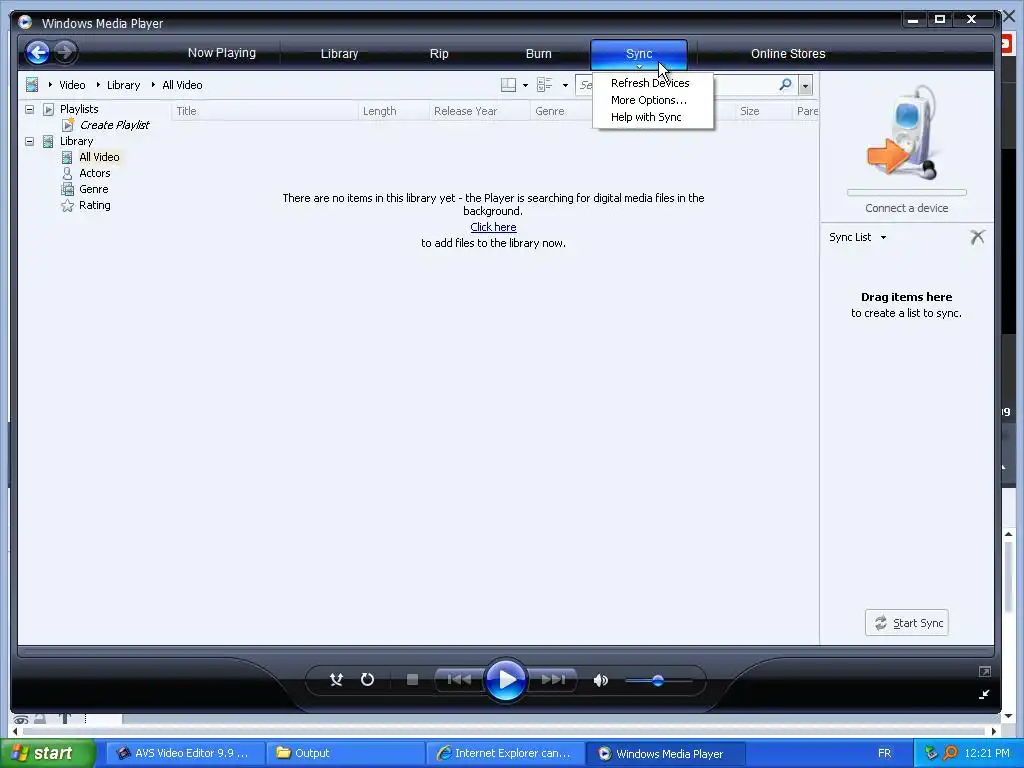The width and height of the screenshot is (1024, 768).
Task: Open the view options icon
Action: 545,84
